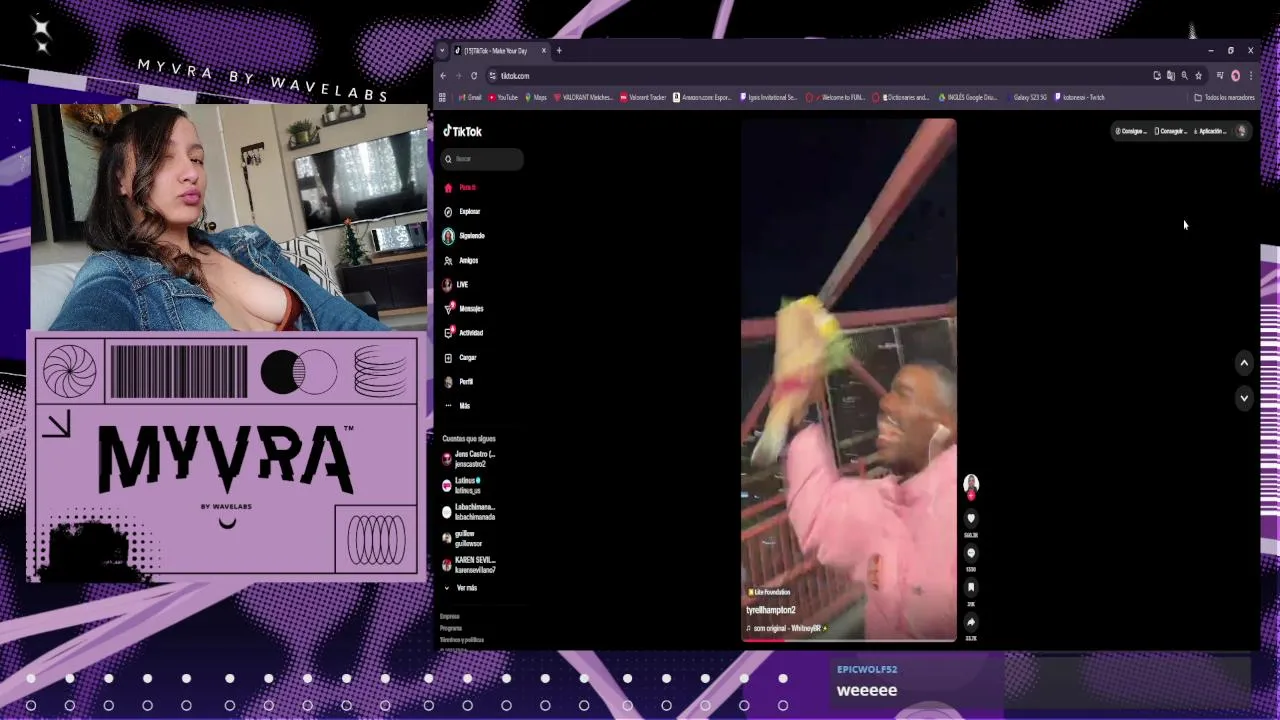Reload the tiktok.com page

point(474,76)
